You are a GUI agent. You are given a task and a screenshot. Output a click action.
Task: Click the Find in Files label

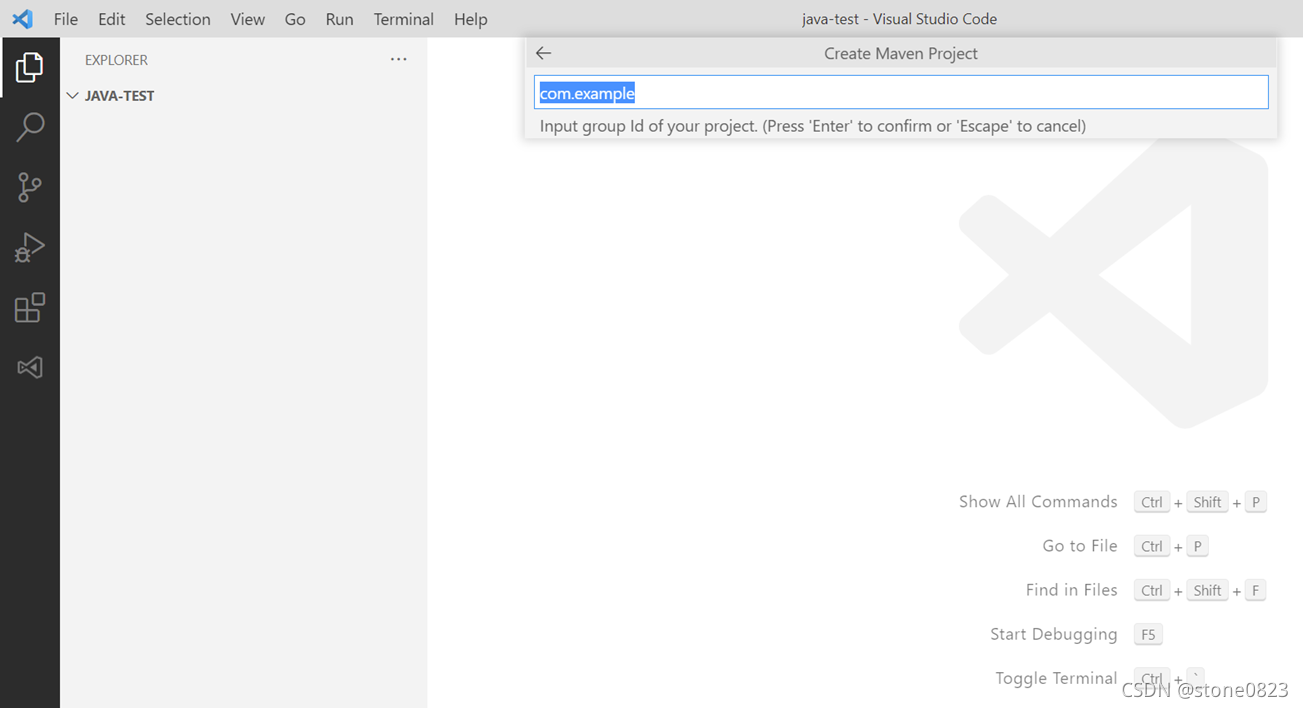point(1072,590)
